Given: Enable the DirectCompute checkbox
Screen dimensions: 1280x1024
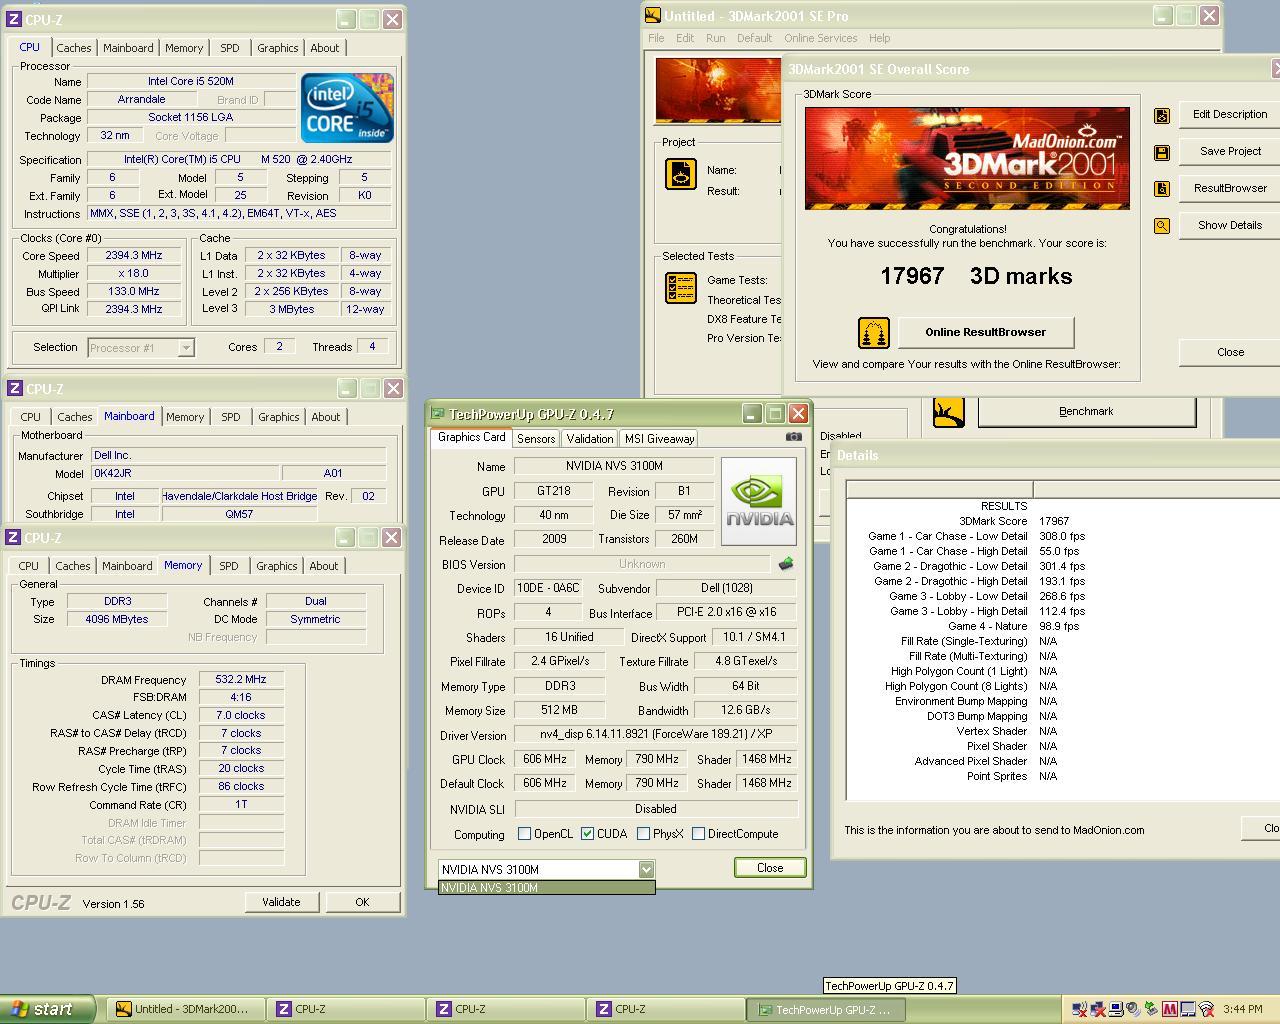Looking at the screenshot, I should (698, 834).
